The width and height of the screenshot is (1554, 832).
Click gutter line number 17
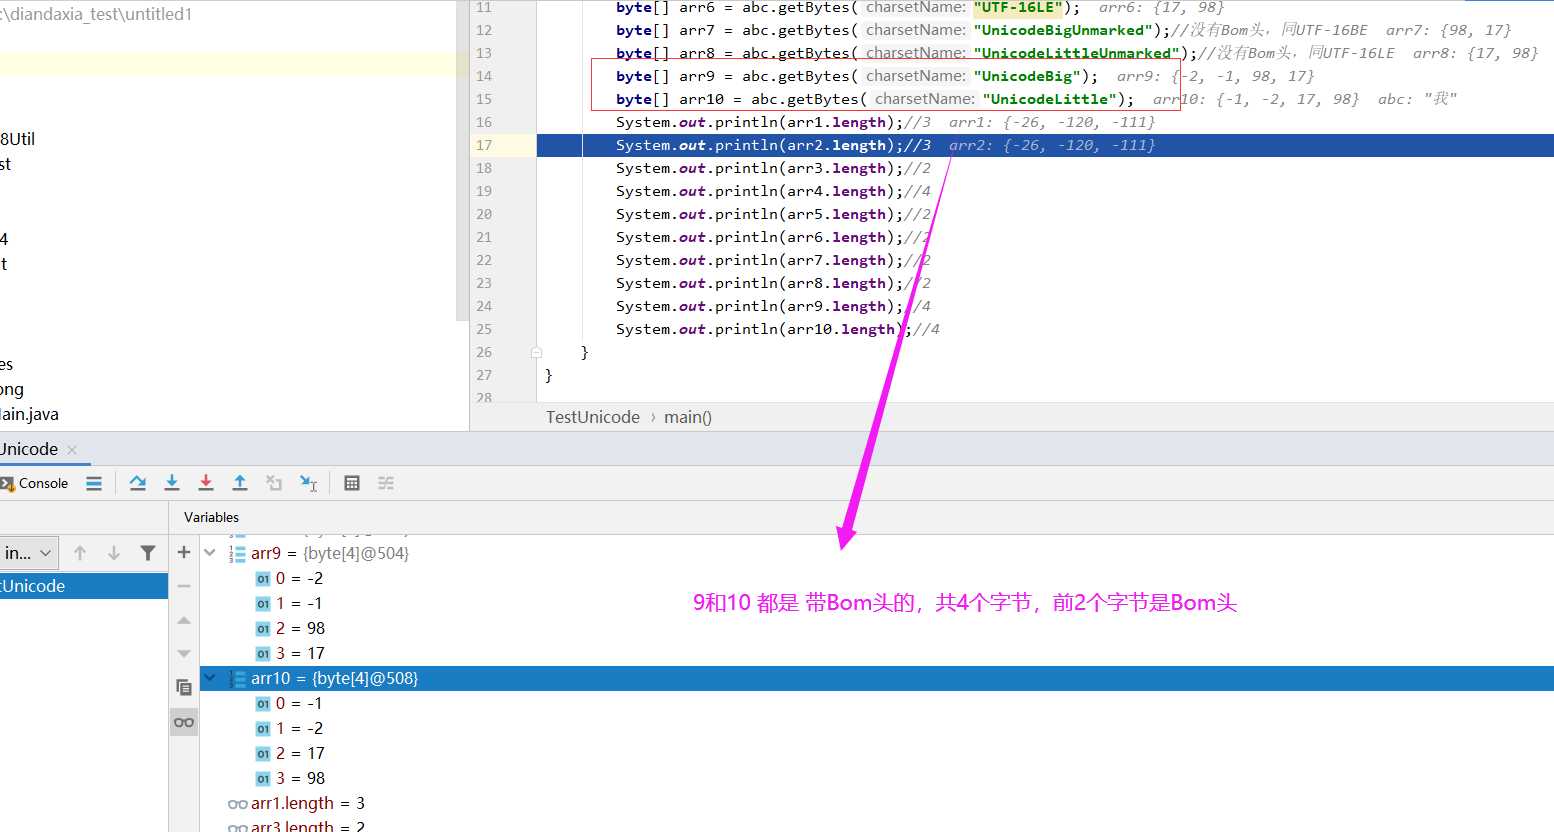pos(484,145)
